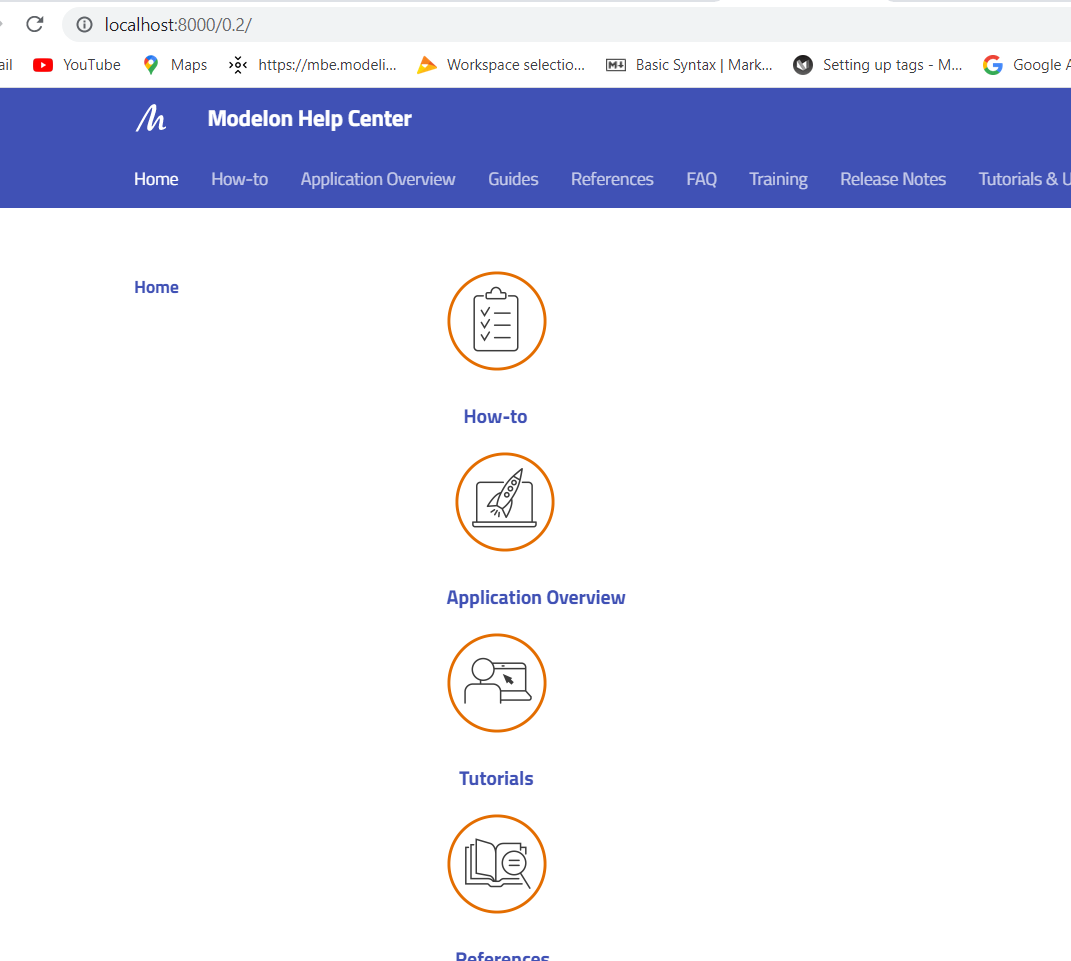Image resolution: width=1071 pixels, height=961 pixels.
Task: Open the Maps bookmark
Action: click(175, 65)
